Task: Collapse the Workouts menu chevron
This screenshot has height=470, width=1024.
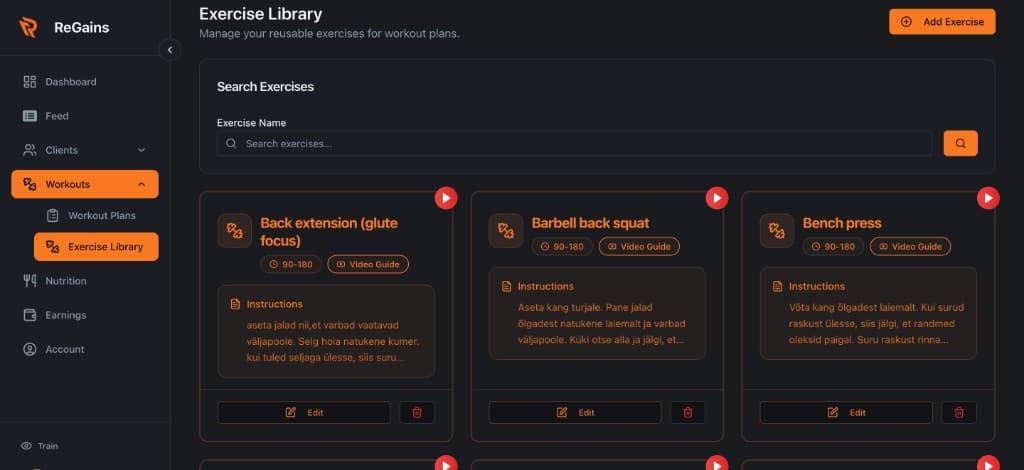Action: point(141,184)
